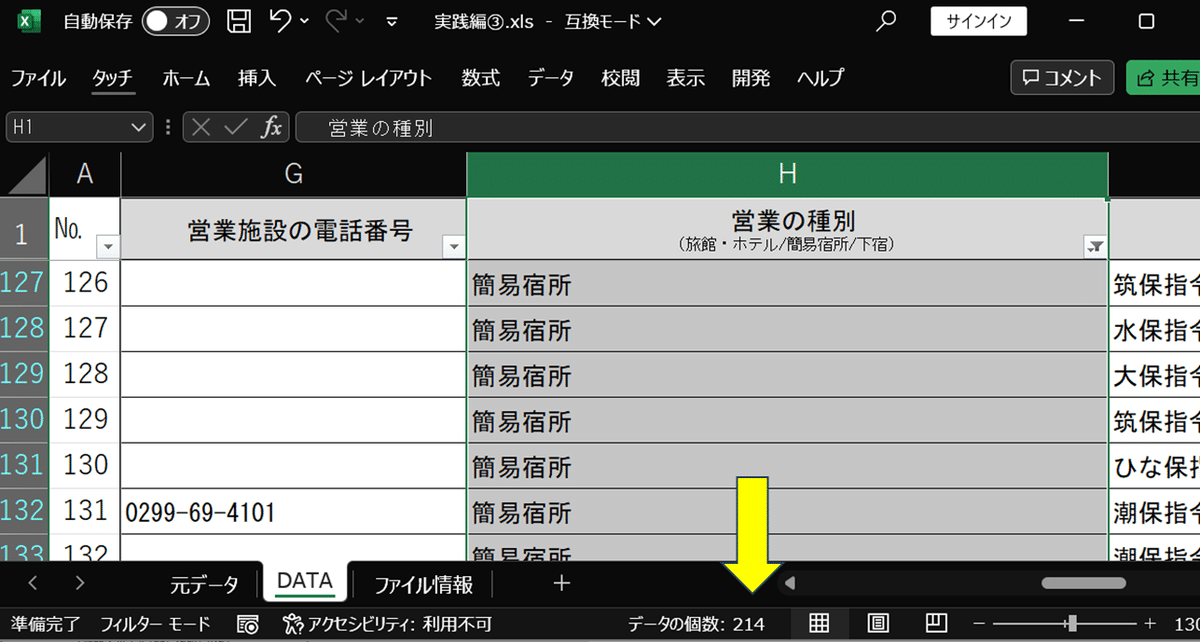Click 簡易宿所 cell in row 129

(787, 375)
